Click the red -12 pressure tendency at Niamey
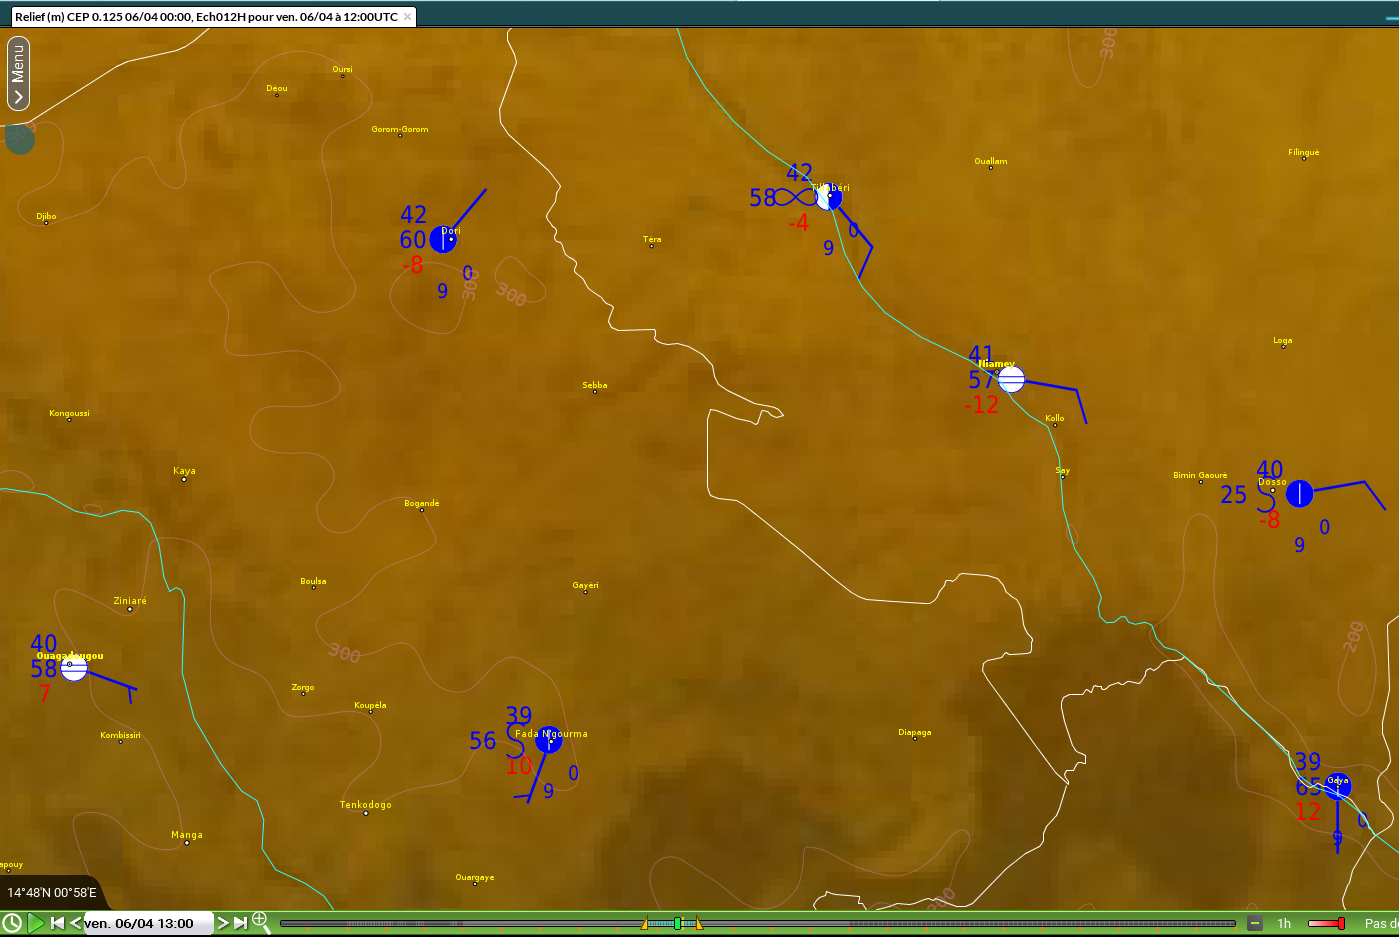Screen dimensions: 1399x937 pos(982,405)
